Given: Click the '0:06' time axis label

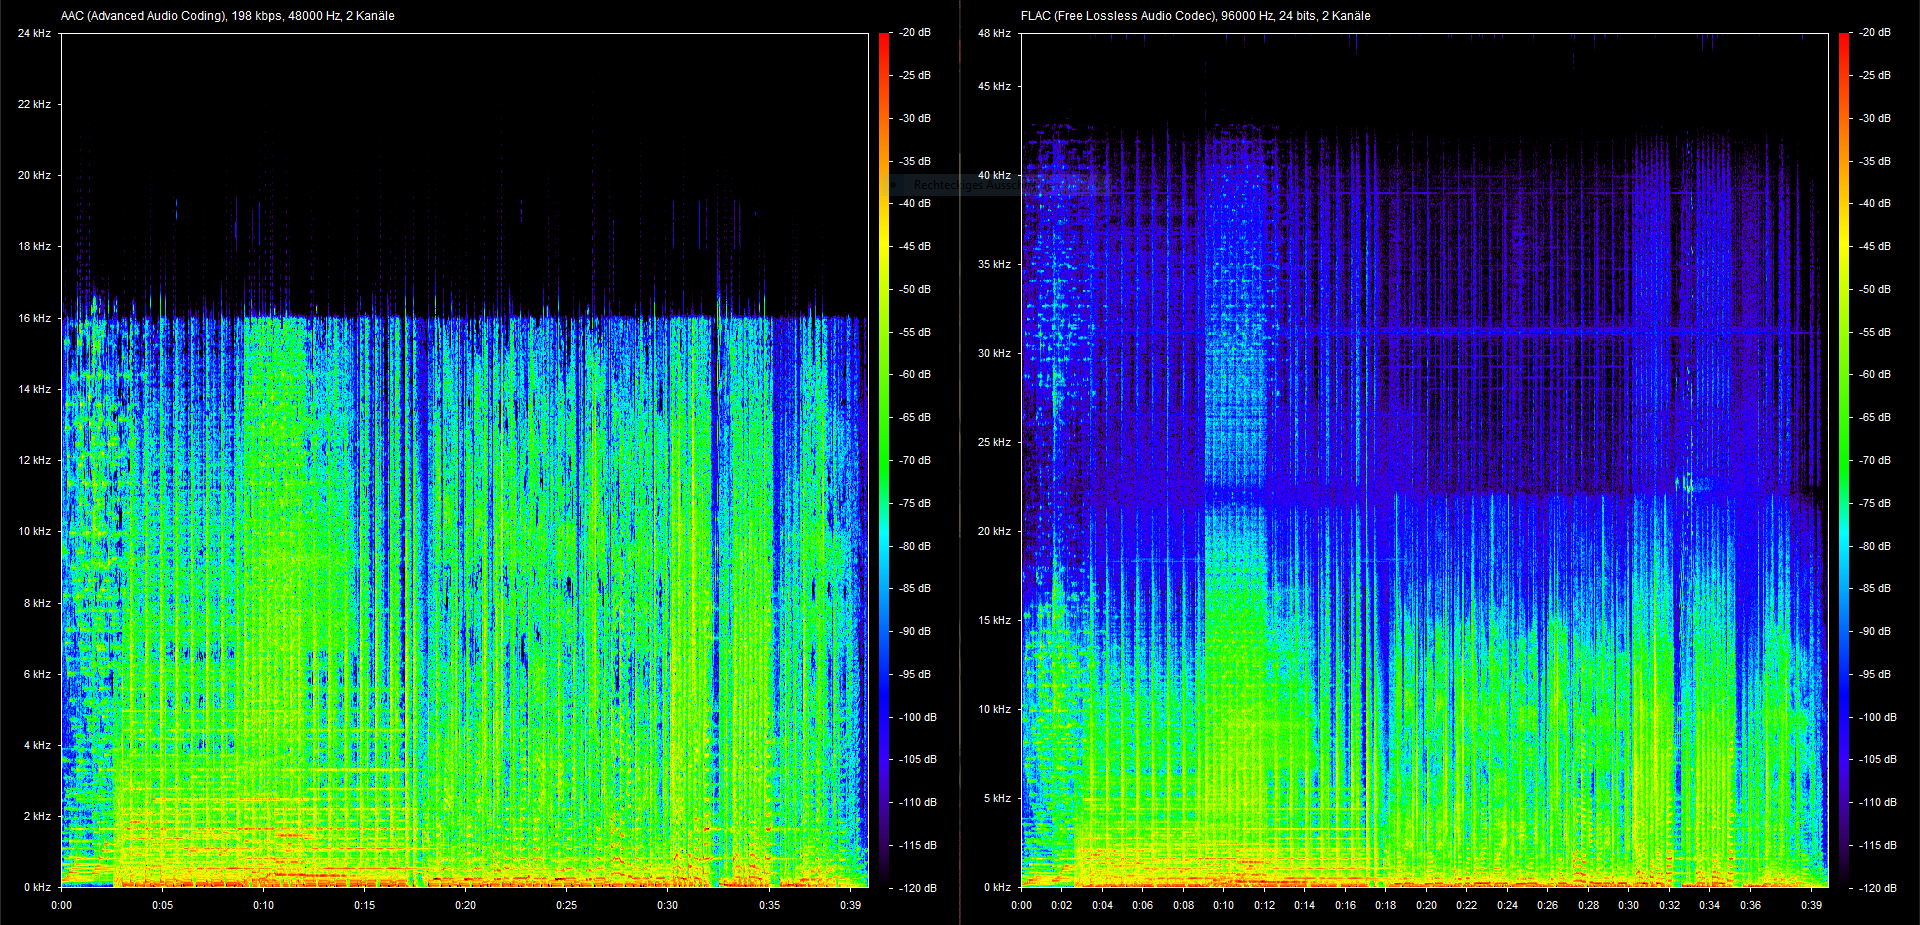Looking at the screenshot, I should (x=1143, y=905).
